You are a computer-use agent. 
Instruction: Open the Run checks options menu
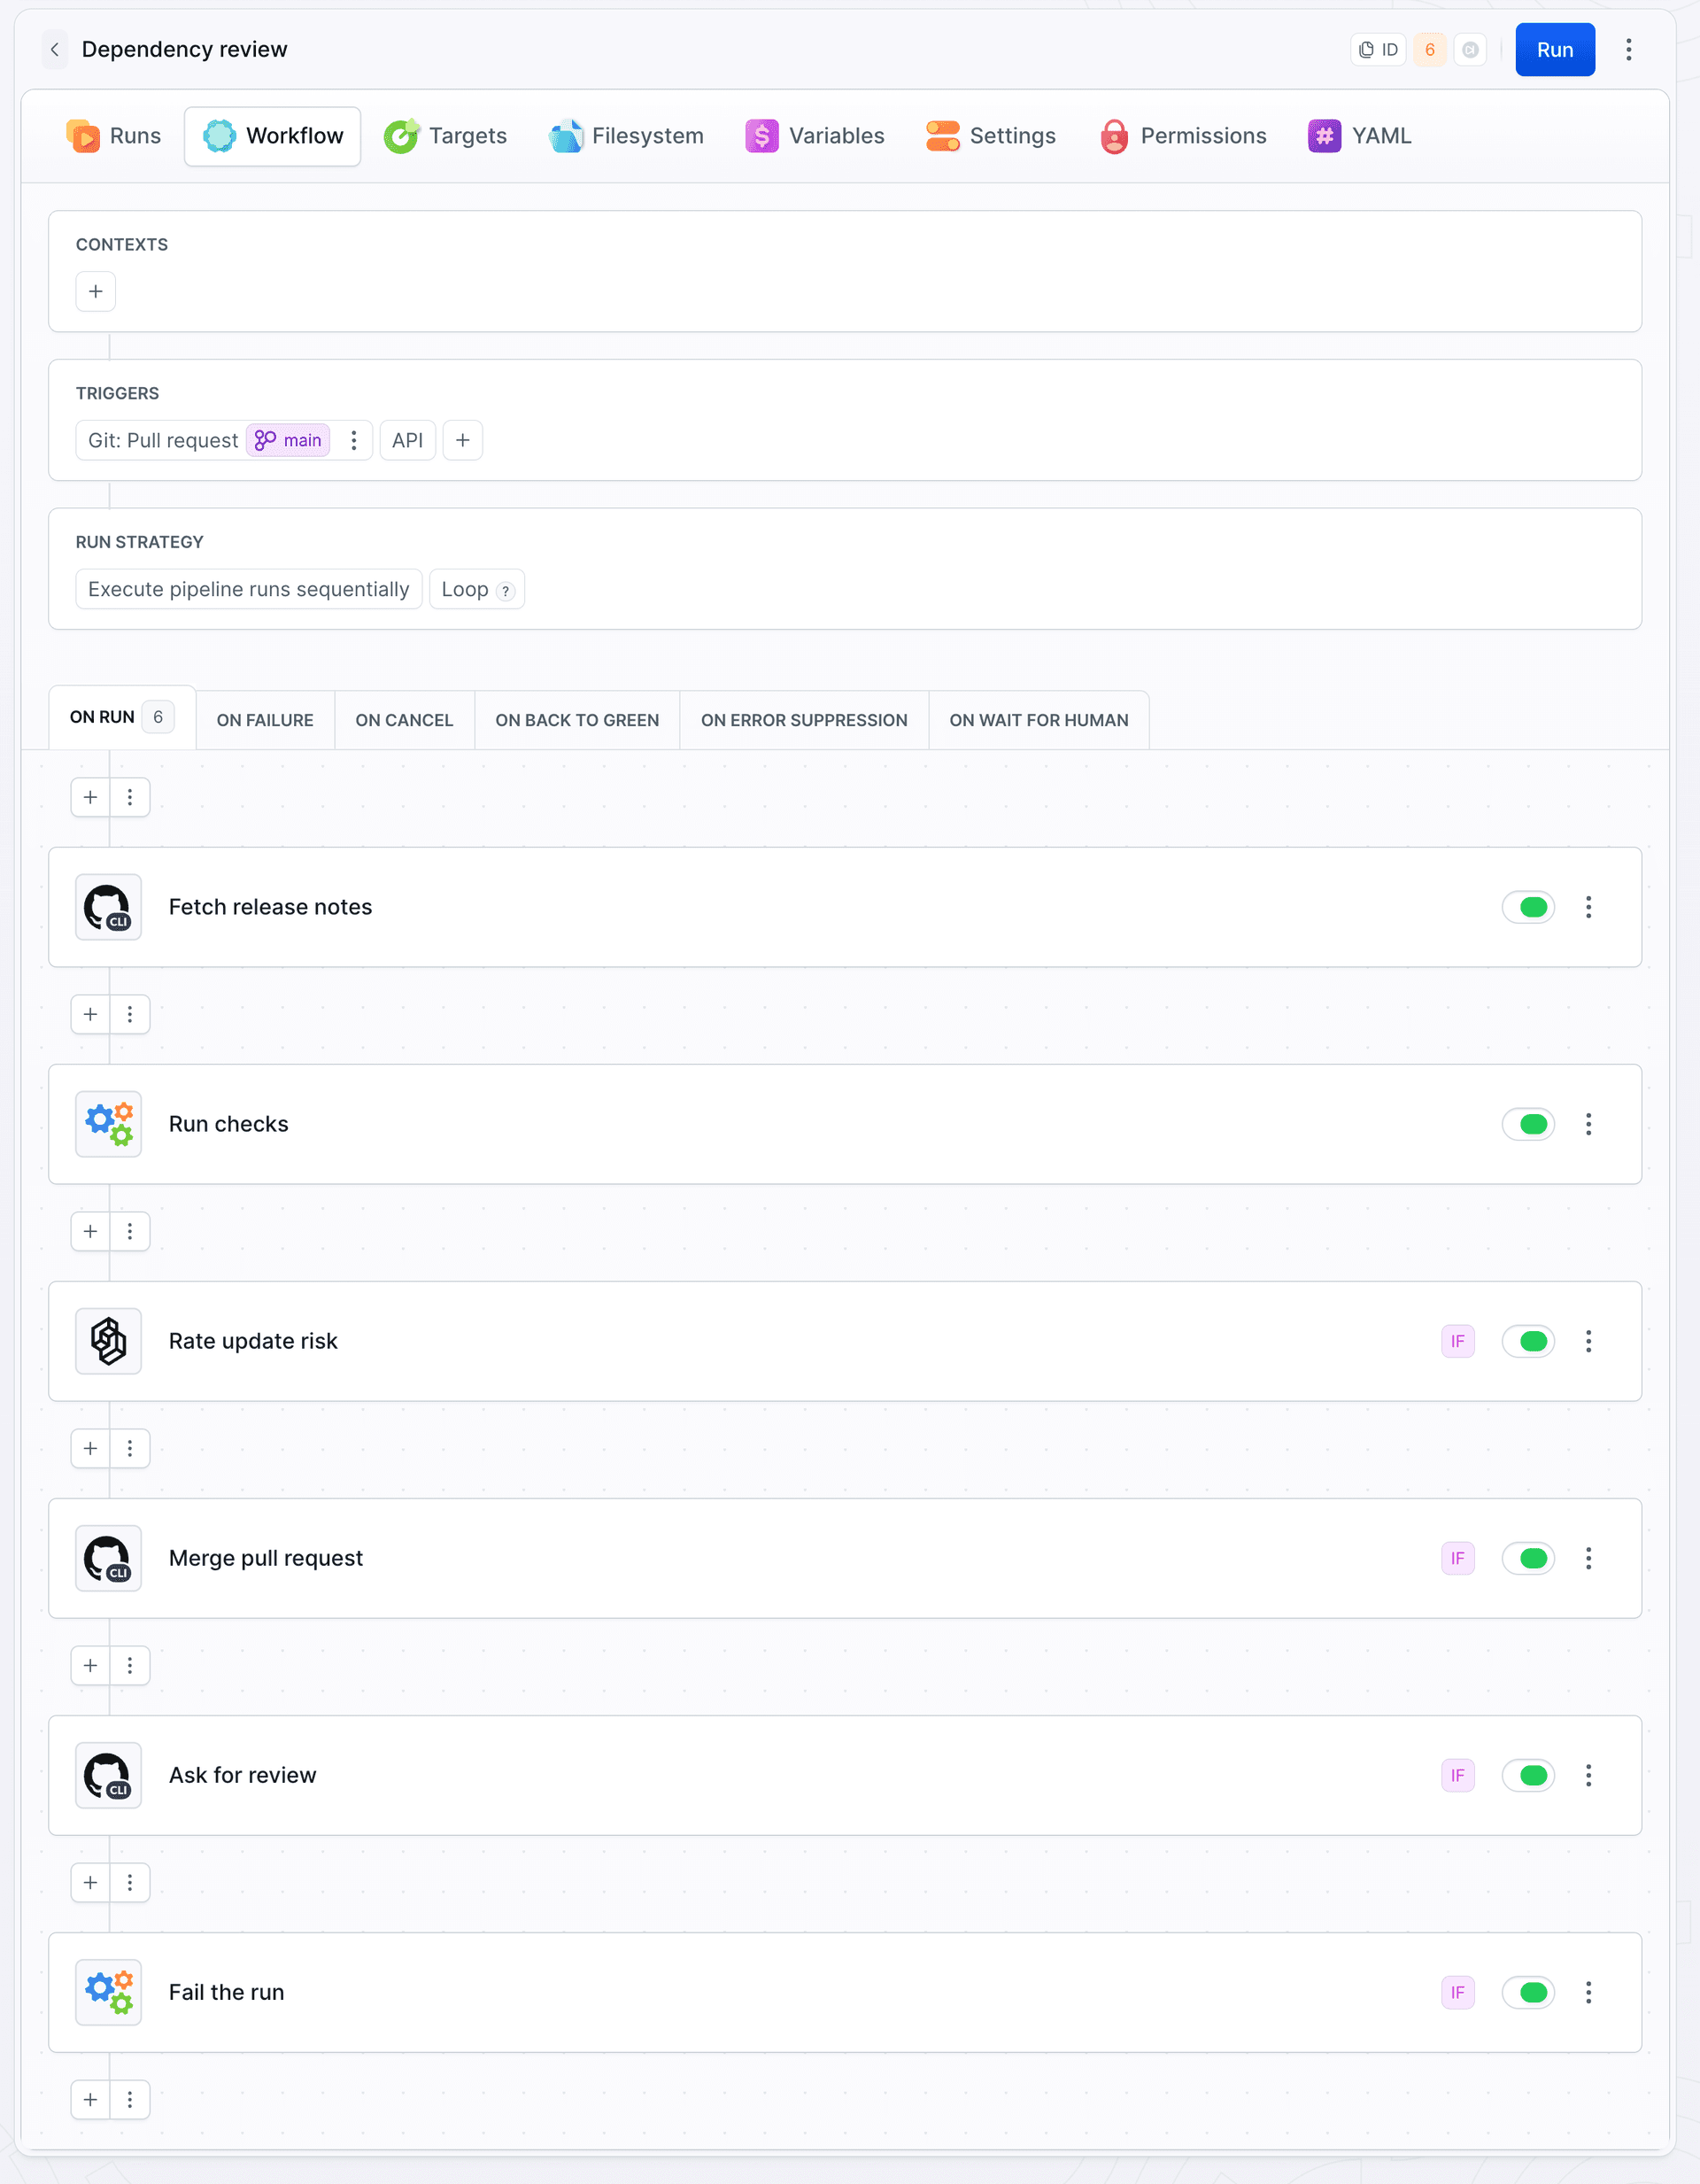(1588, 1125)
